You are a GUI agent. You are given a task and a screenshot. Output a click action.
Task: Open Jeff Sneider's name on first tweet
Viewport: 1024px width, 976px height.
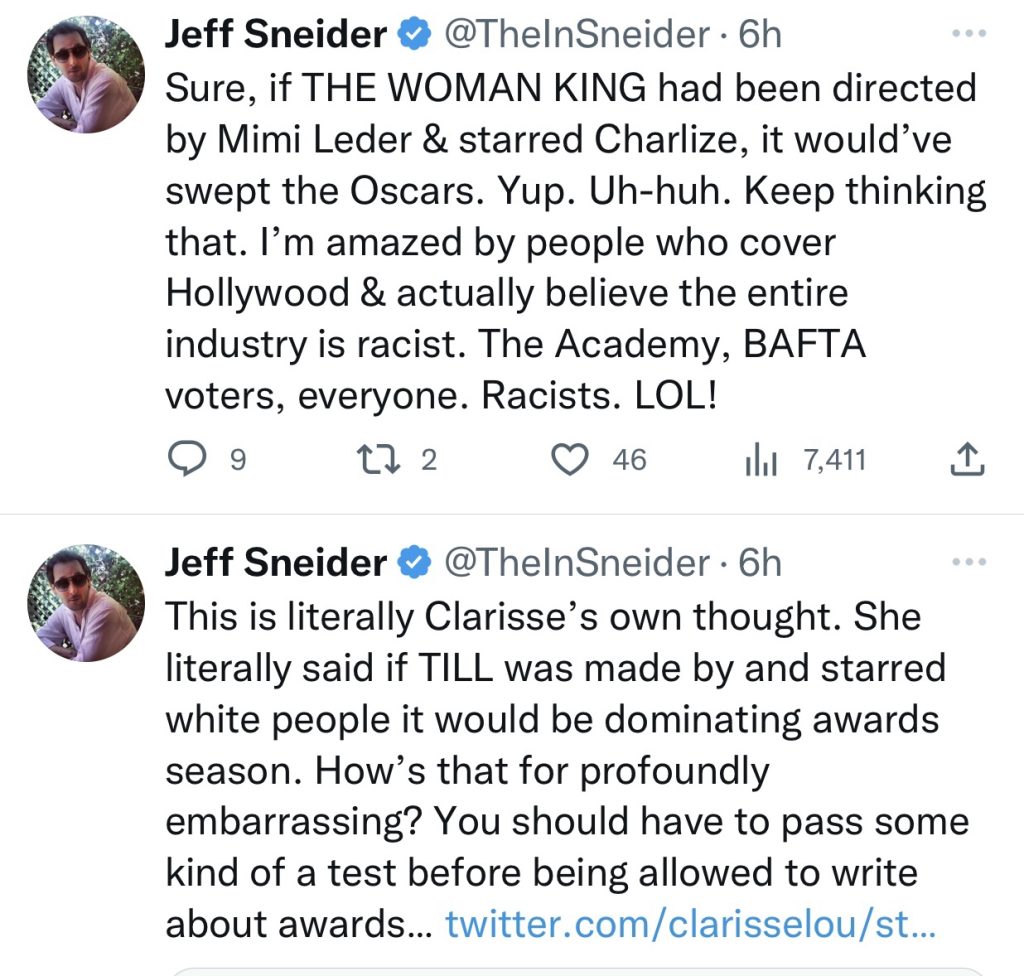click(x=275, y=35)
